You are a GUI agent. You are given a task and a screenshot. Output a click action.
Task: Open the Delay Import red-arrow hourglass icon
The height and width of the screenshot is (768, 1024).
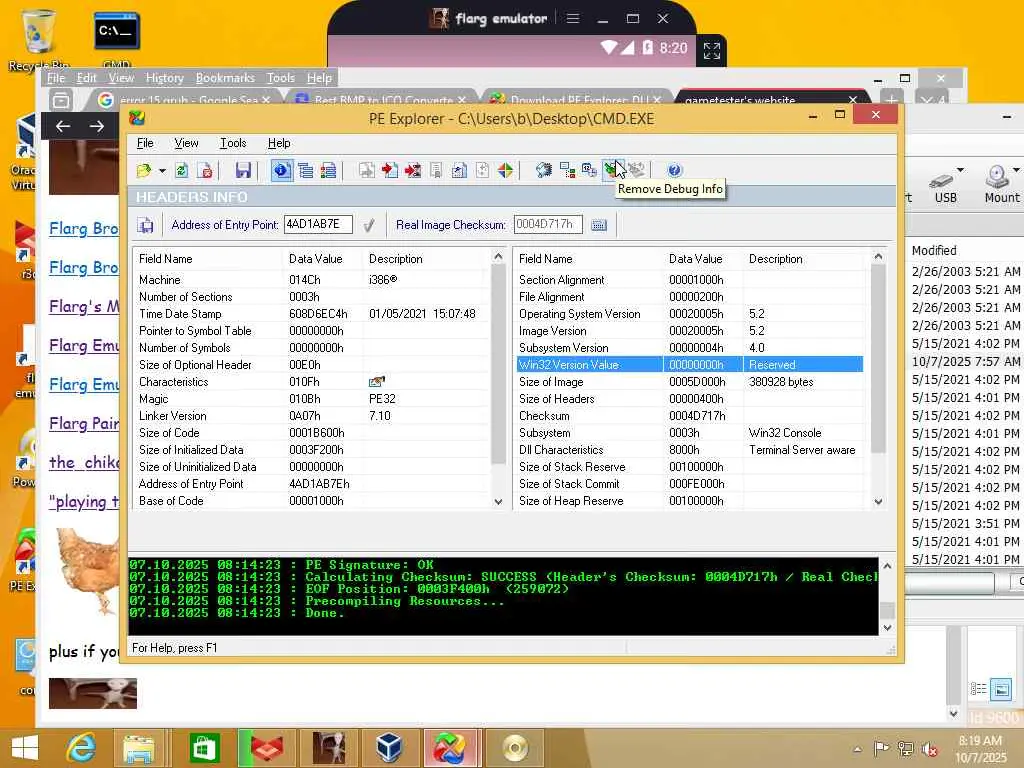pos(413,170)
